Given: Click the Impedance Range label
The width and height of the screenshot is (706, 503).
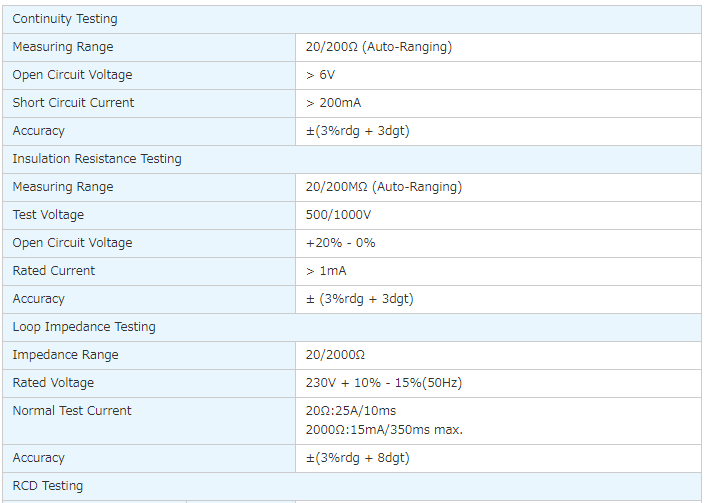Looking at the screenshot, I should pyautogui.click(x=65, y=355).
